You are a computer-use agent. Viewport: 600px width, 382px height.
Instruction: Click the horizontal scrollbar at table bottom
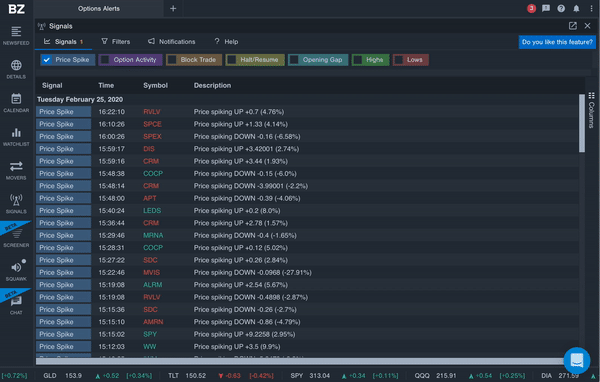click(x=299, y=361)
